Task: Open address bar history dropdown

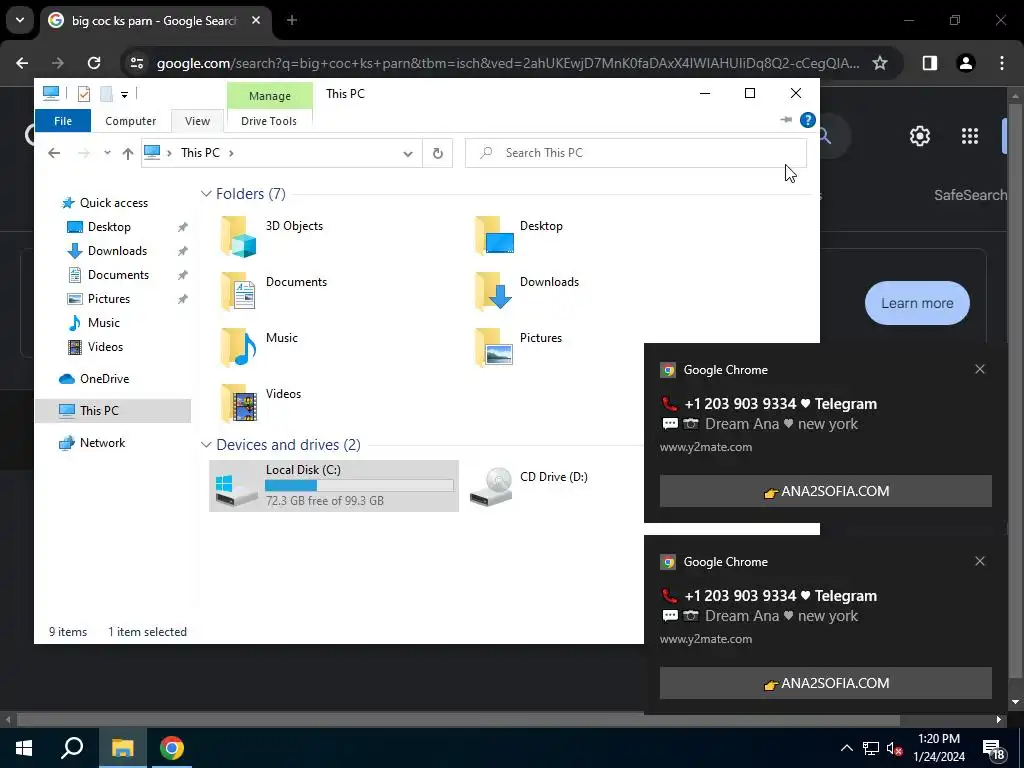Action: click(408, 154)
